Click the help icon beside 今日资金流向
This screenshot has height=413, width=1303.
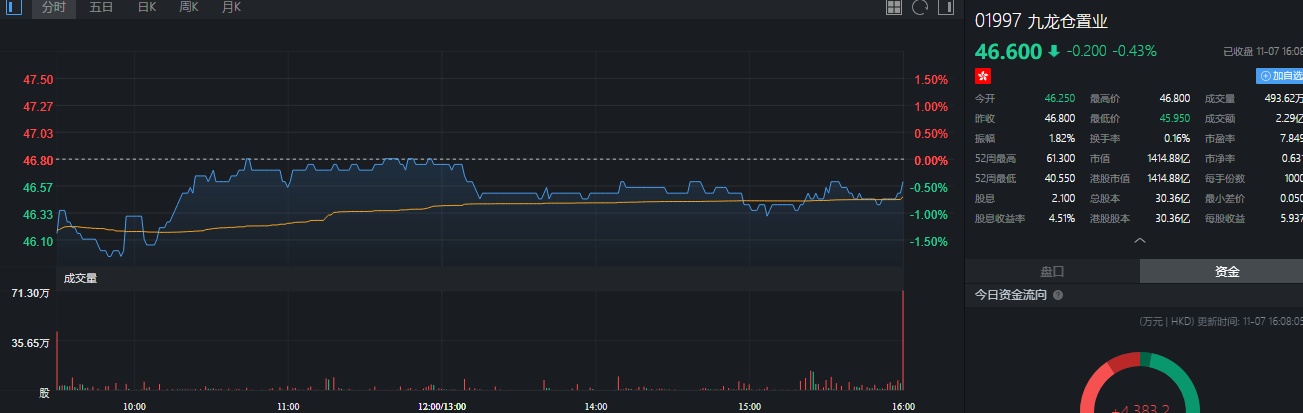click(x=1058, y=296)
